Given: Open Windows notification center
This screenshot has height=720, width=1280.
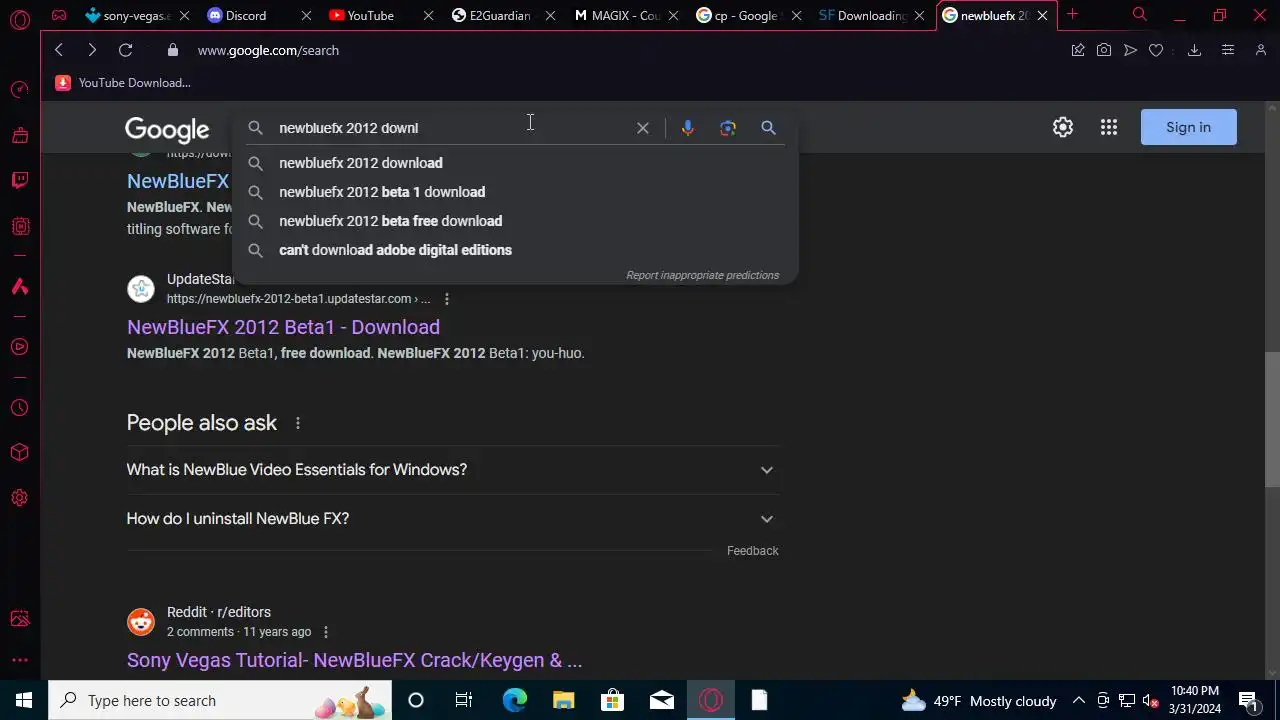Looking at the screenshot, I should [x=1248, y=700].
